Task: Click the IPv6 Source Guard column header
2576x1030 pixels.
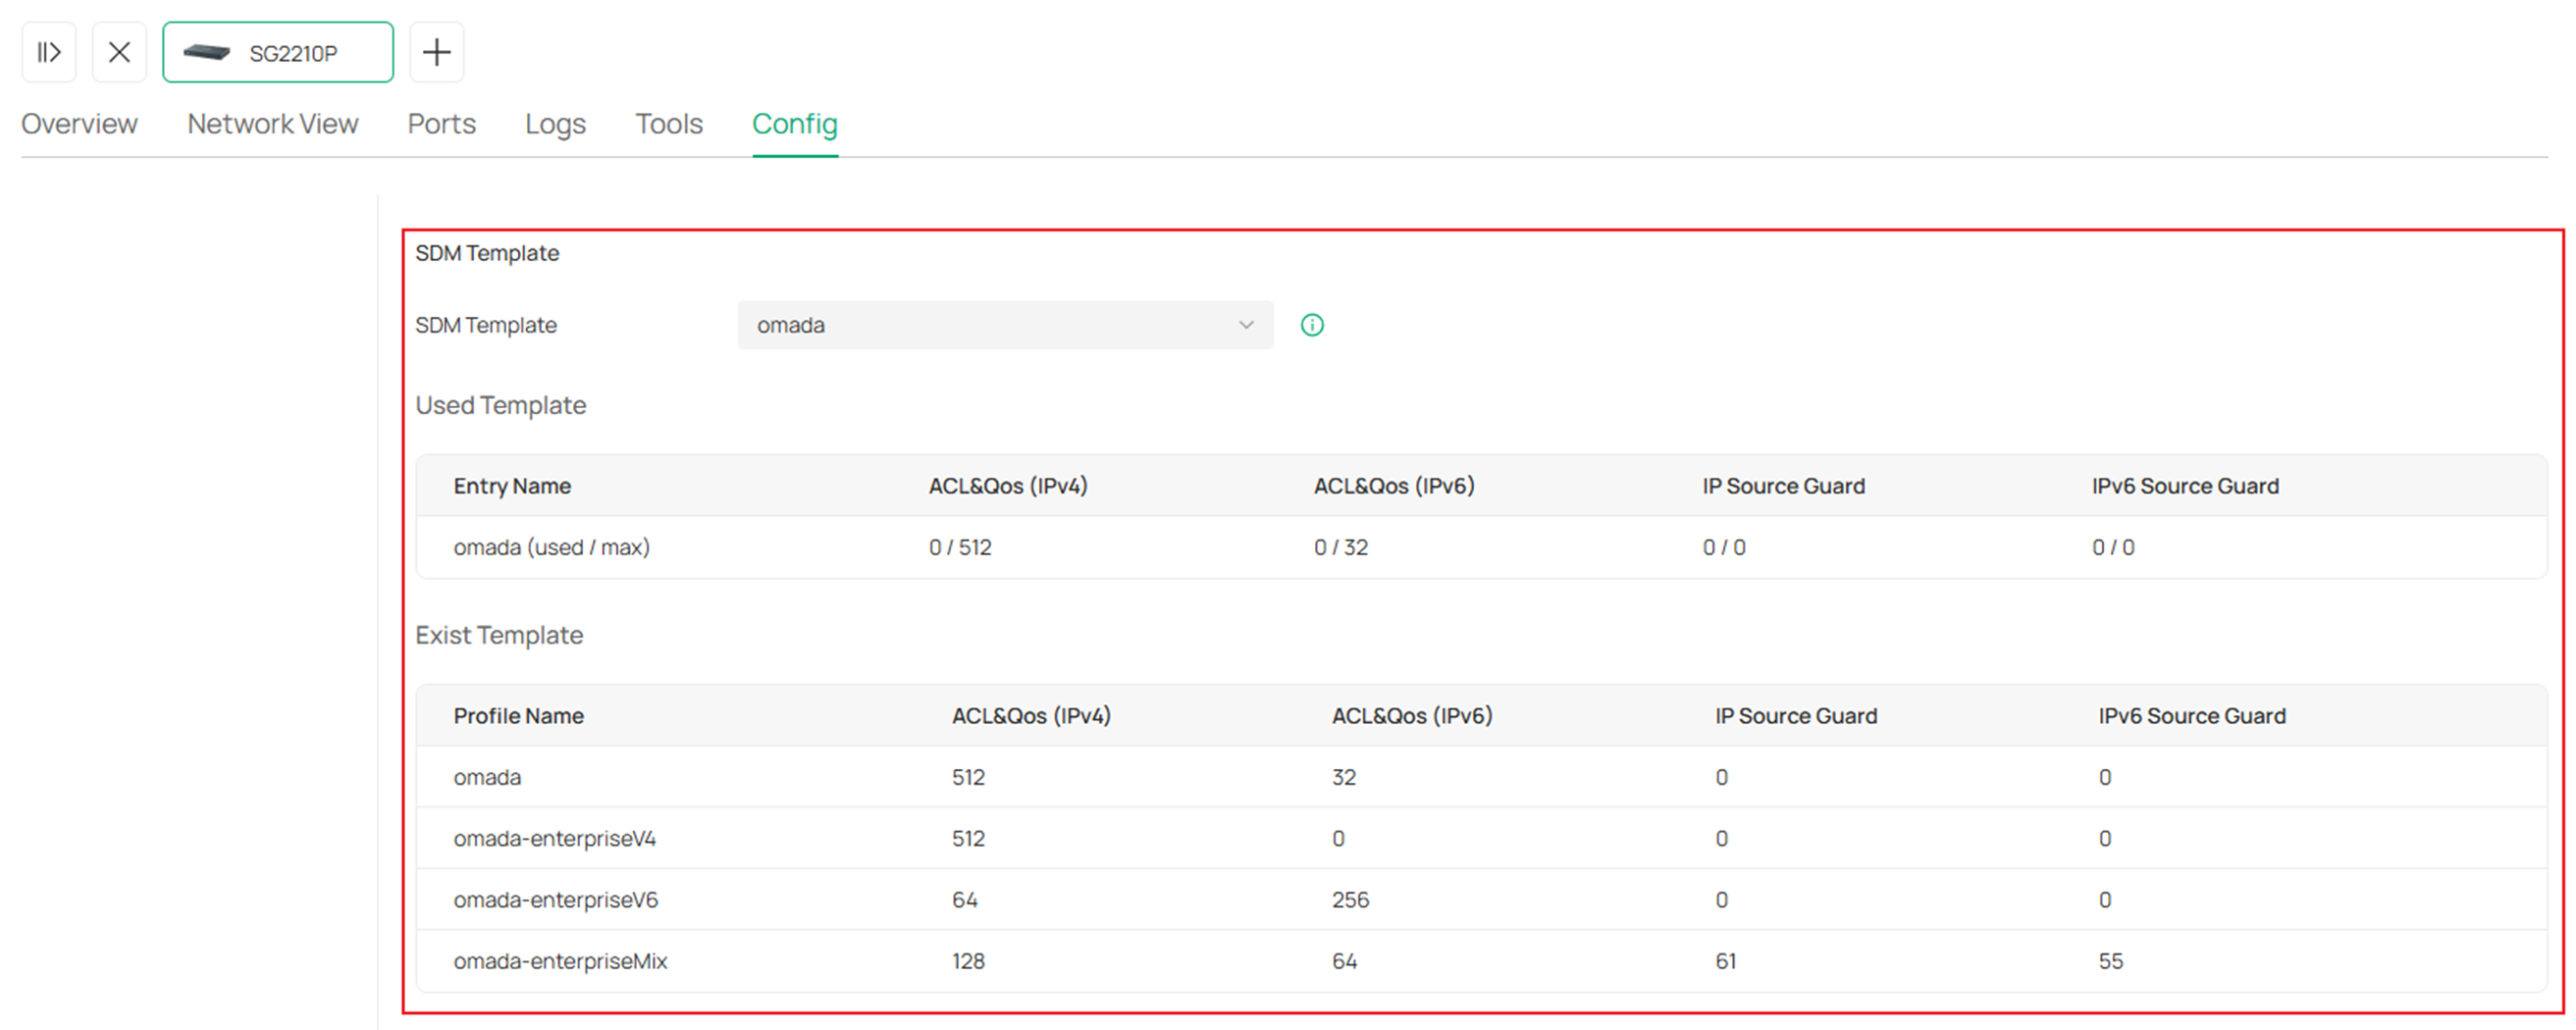Action: 2184,486
